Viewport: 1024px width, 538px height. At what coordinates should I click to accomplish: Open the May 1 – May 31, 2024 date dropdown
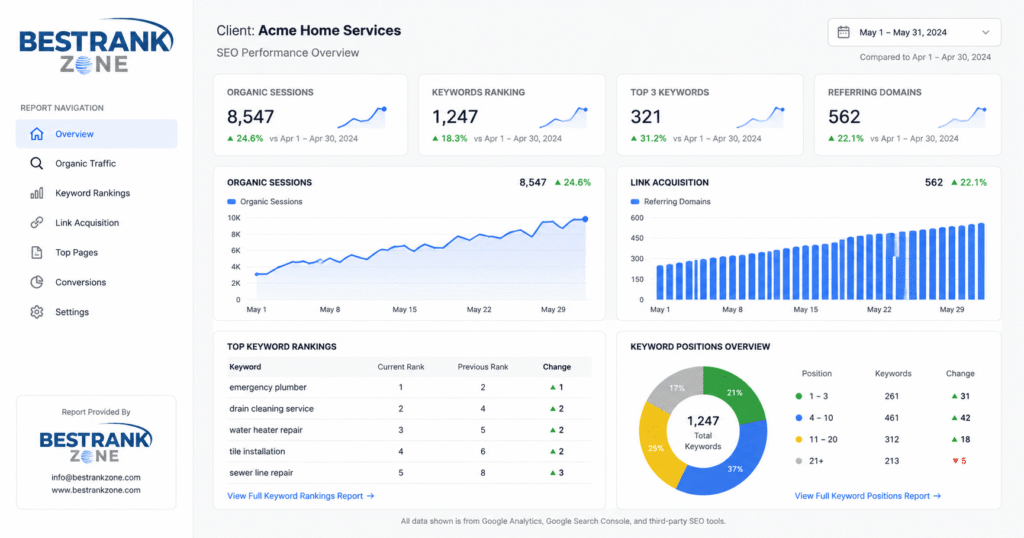tap(914, 32)
